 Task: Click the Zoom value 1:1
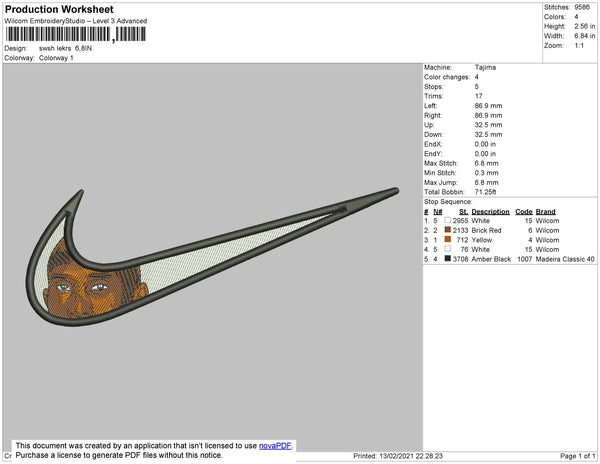tap(579, 46)
